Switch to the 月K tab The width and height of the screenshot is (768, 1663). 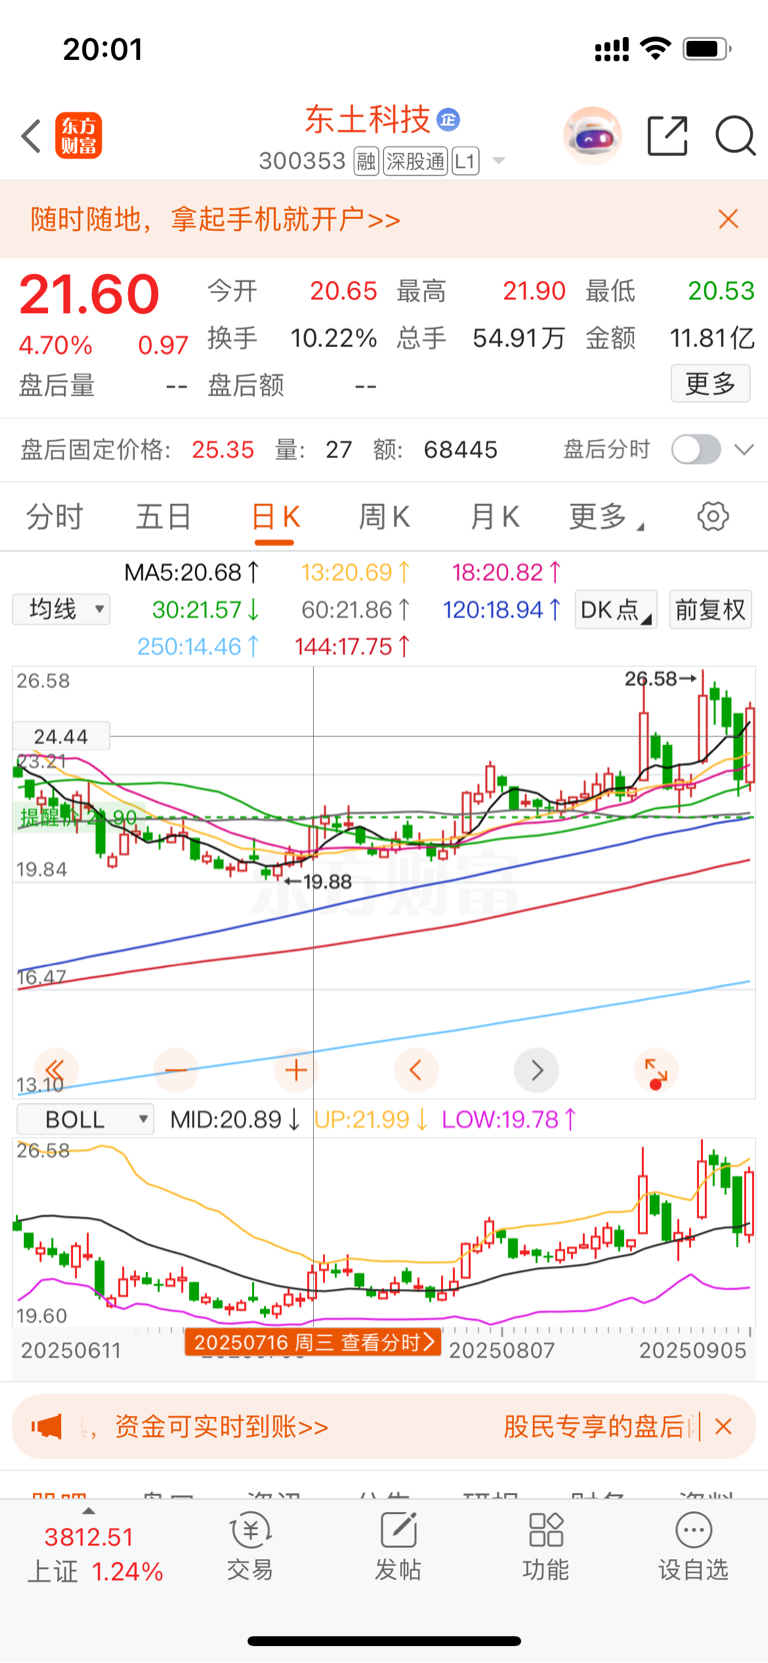pos(495,517)
